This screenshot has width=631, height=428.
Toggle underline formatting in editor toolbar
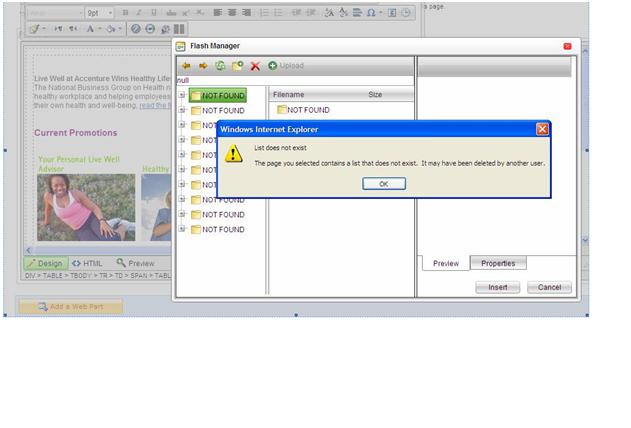click(154, 13)
